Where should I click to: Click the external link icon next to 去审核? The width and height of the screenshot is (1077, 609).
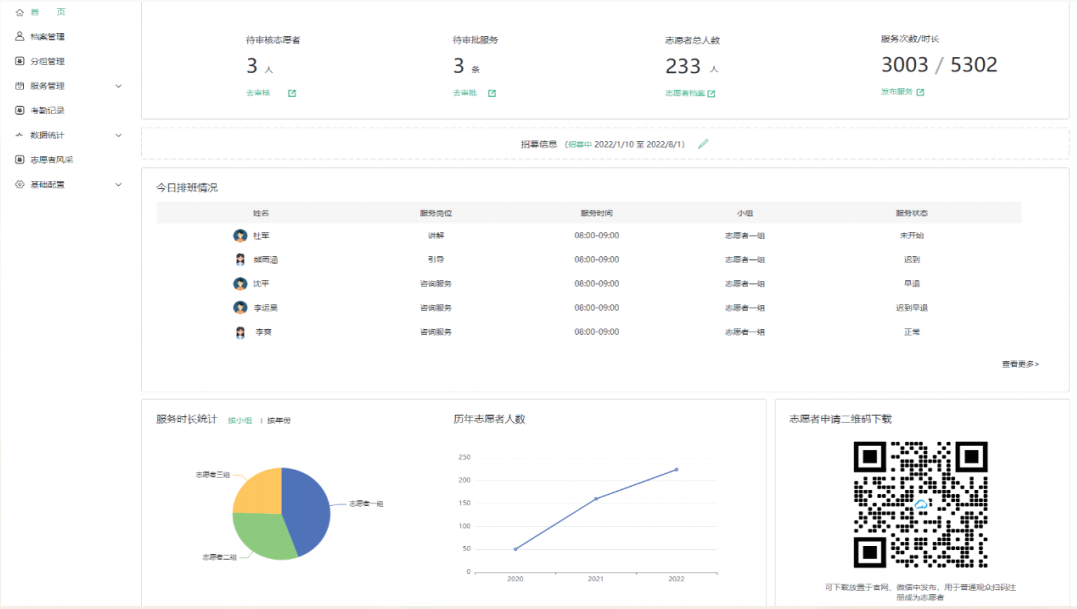[x=292, y=94]
